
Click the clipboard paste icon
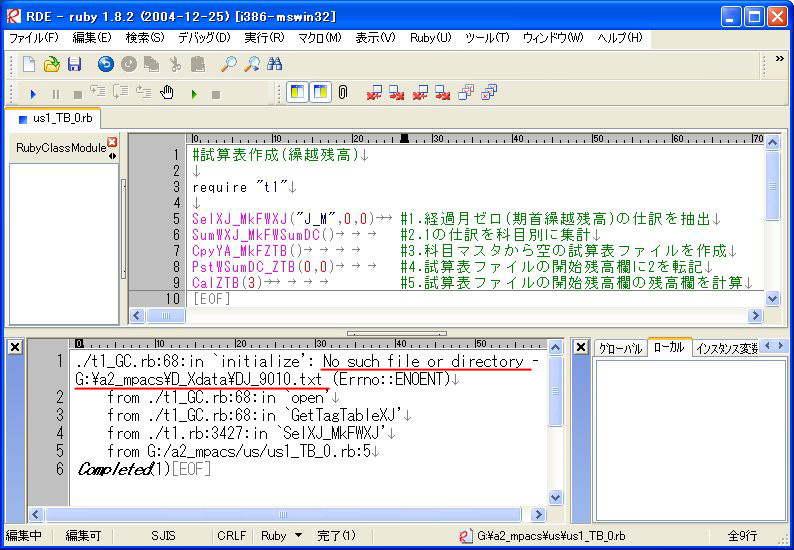[x=198, y=64]
